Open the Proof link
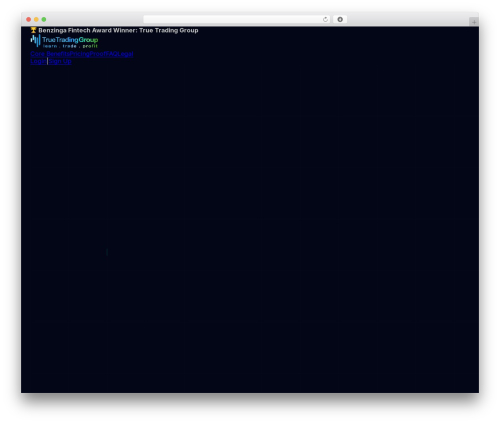500x423 pixels. pyautogui.click(x=97, y=54)
